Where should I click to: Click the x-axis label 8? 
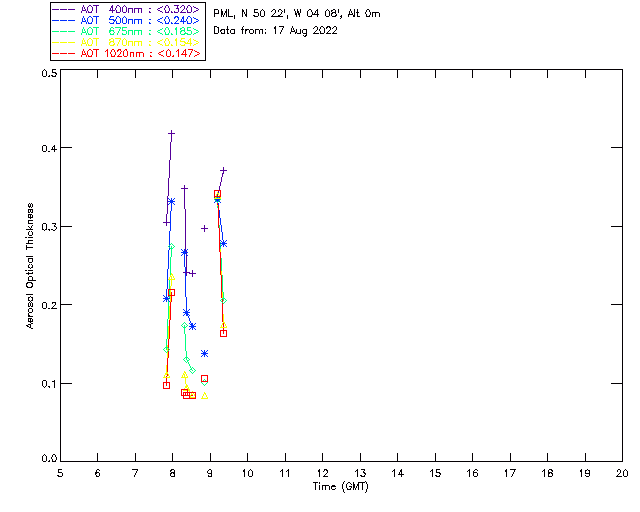pyautogui.click(x=173, y=473)
